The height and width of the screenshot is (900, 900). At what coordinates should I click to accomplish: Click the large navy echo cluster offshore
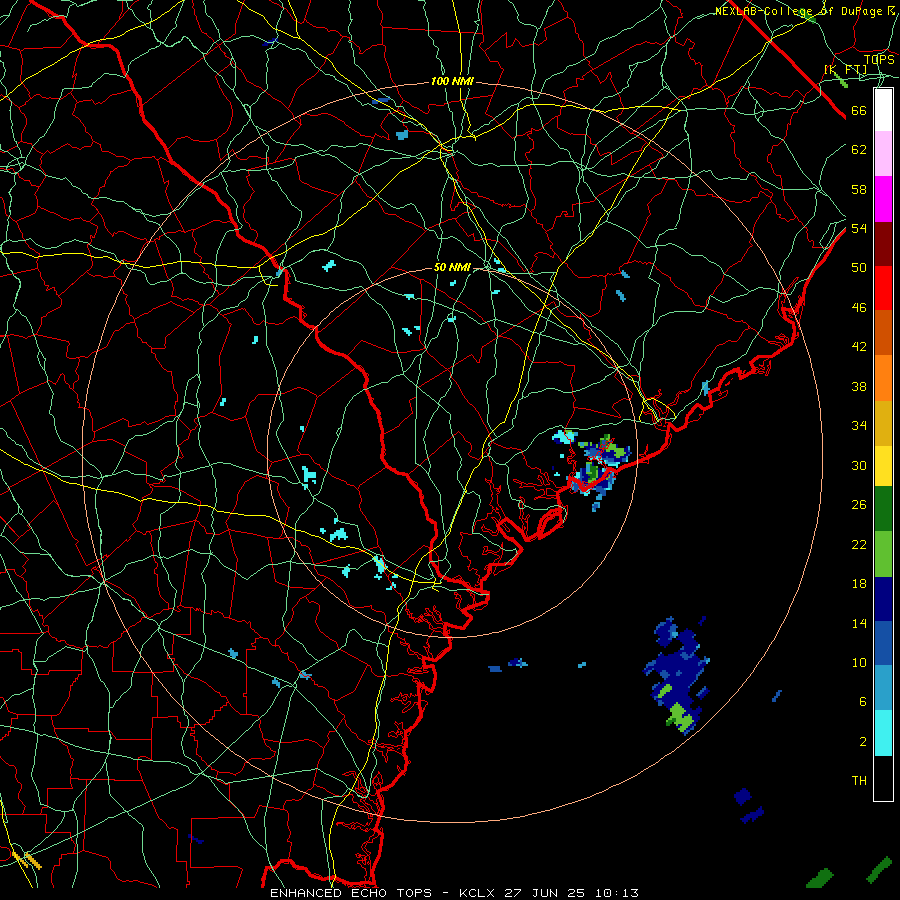click(678, 676)
